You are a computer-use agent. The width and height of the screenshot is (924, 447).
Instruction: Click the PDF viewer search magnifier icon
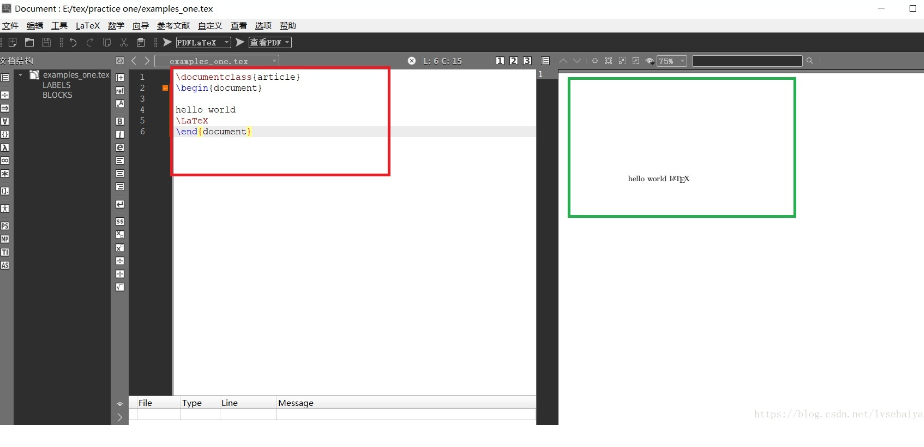[x=810, y=61]
